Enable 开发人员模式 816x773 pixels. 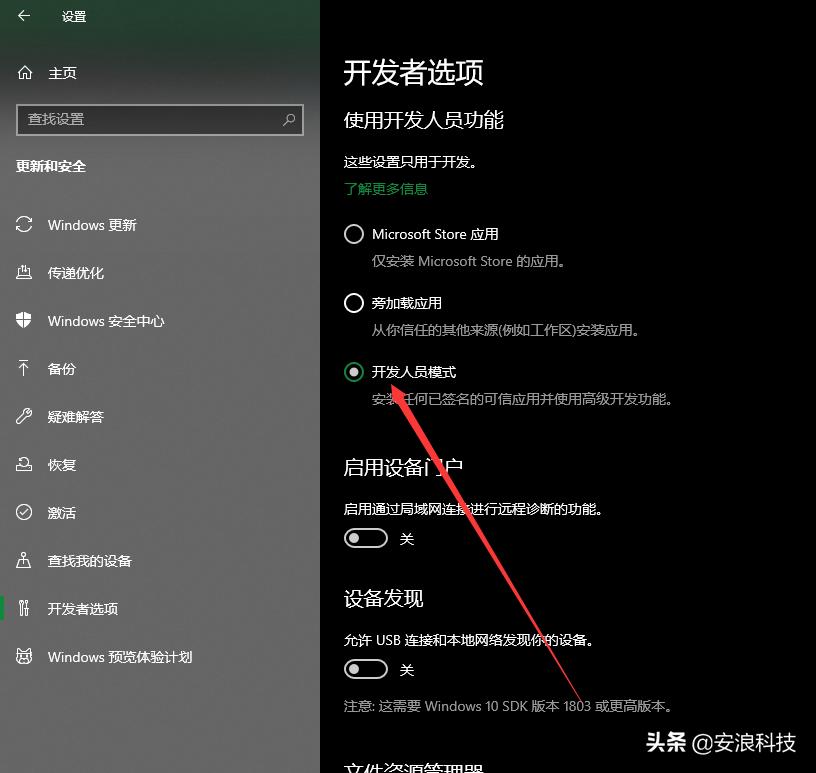coord(354,371)
